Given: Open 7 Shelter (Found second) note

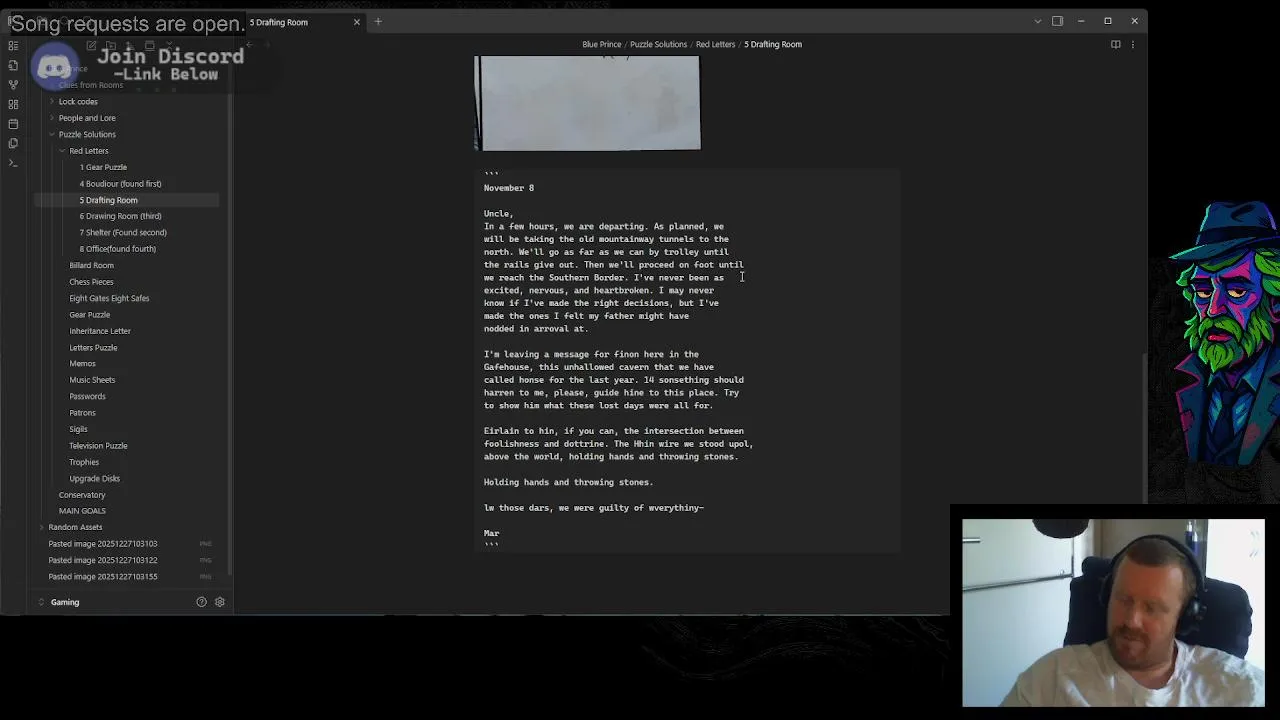Looking at the screenshot, I should tap(123, 232).
